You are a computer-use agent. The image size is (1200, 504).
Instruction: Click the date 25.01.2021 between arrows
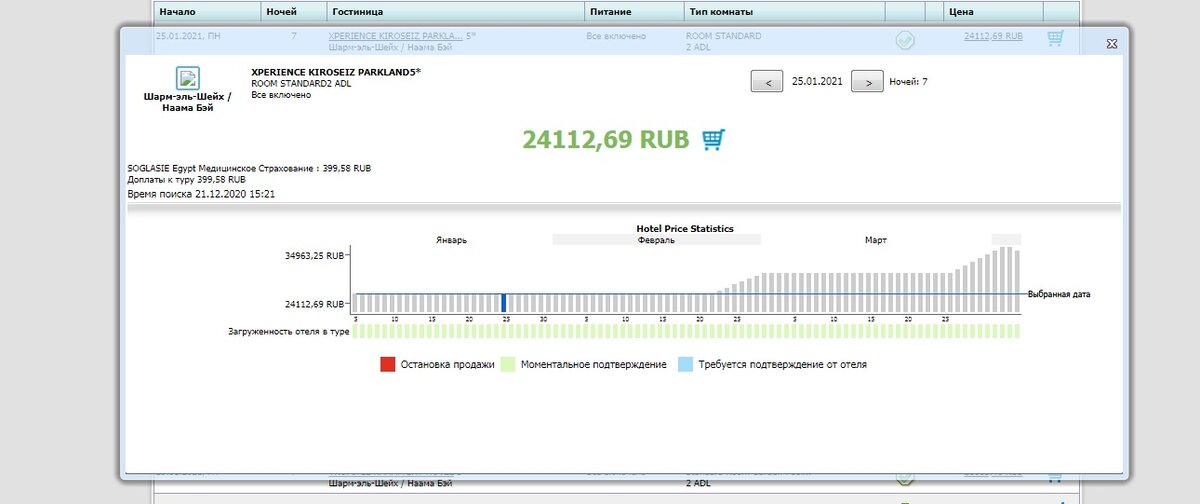coord(816,82)
